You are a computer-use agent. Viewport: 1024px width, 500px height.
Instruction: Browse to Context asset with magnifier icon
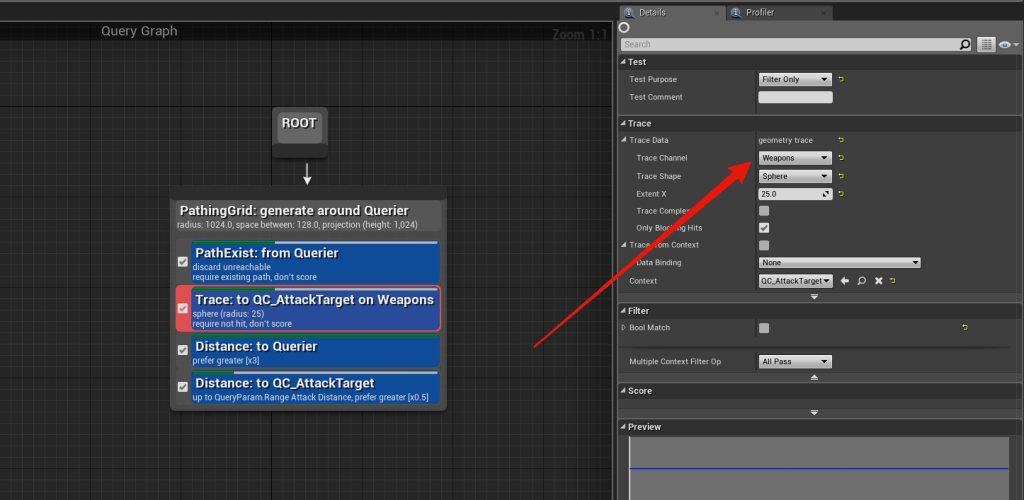pyautogui.click(x=861, y=281)
